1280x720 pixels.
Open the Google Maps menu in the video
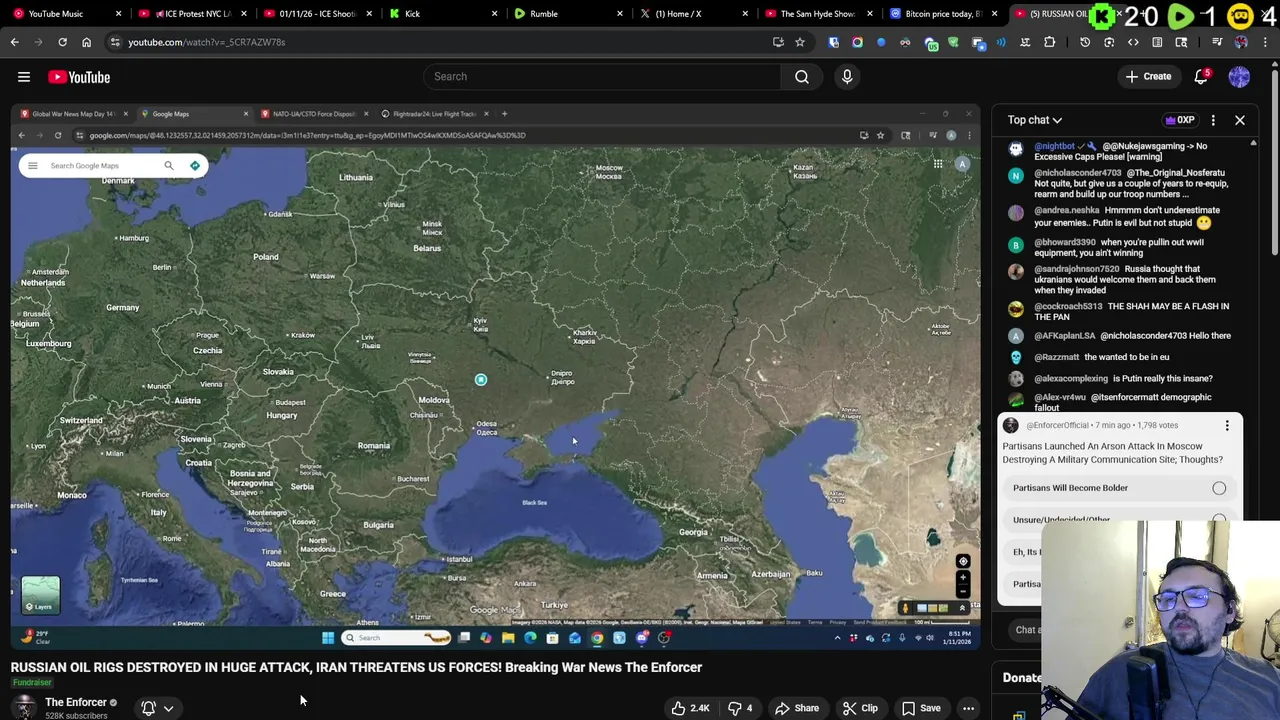point(32,166)
